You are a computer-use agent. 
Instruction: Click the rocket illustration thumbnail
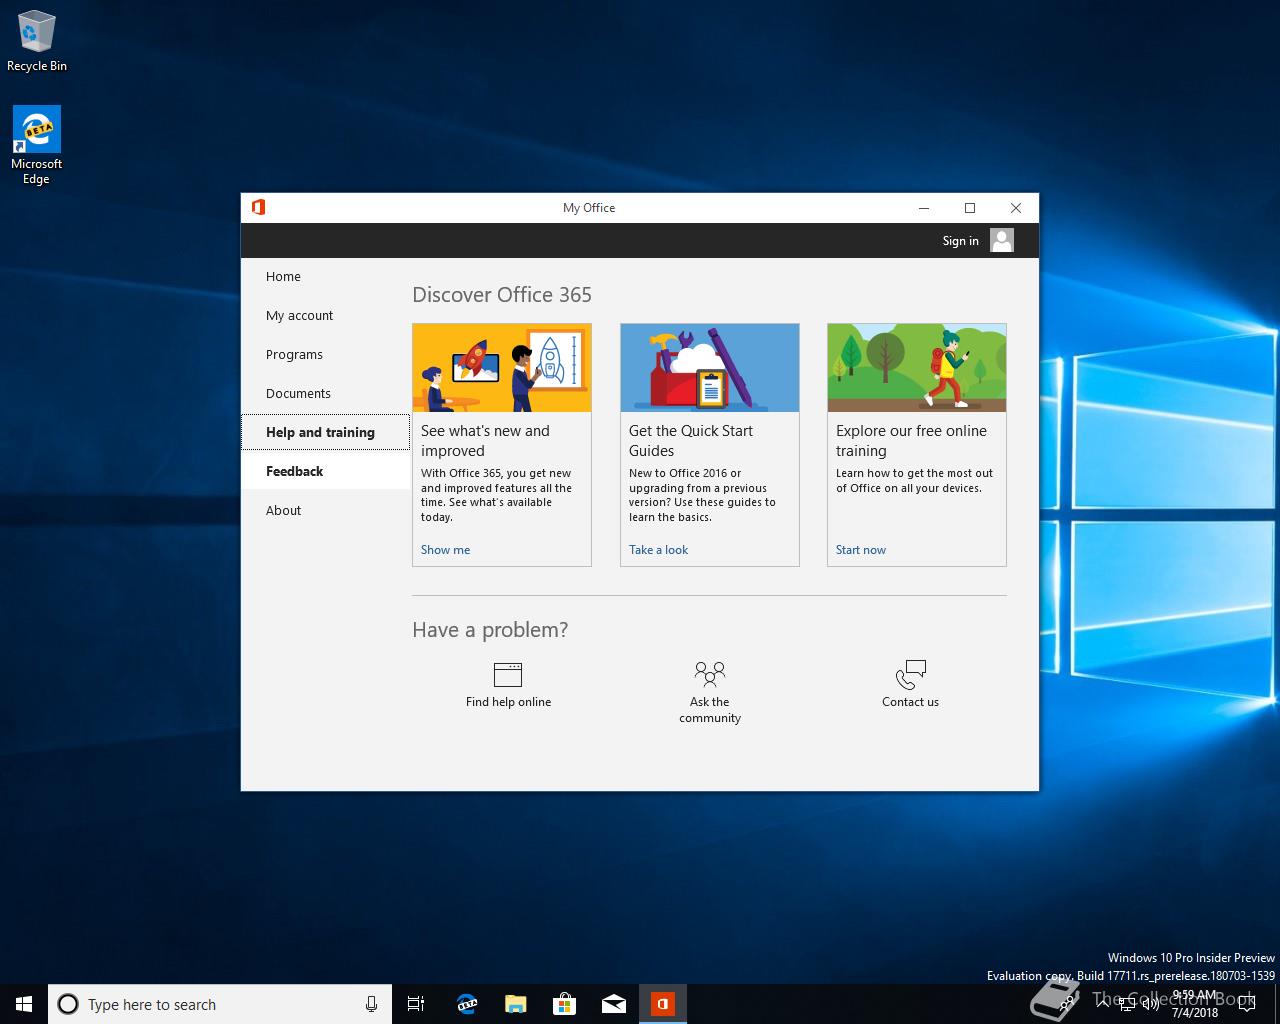pos(502,368)
